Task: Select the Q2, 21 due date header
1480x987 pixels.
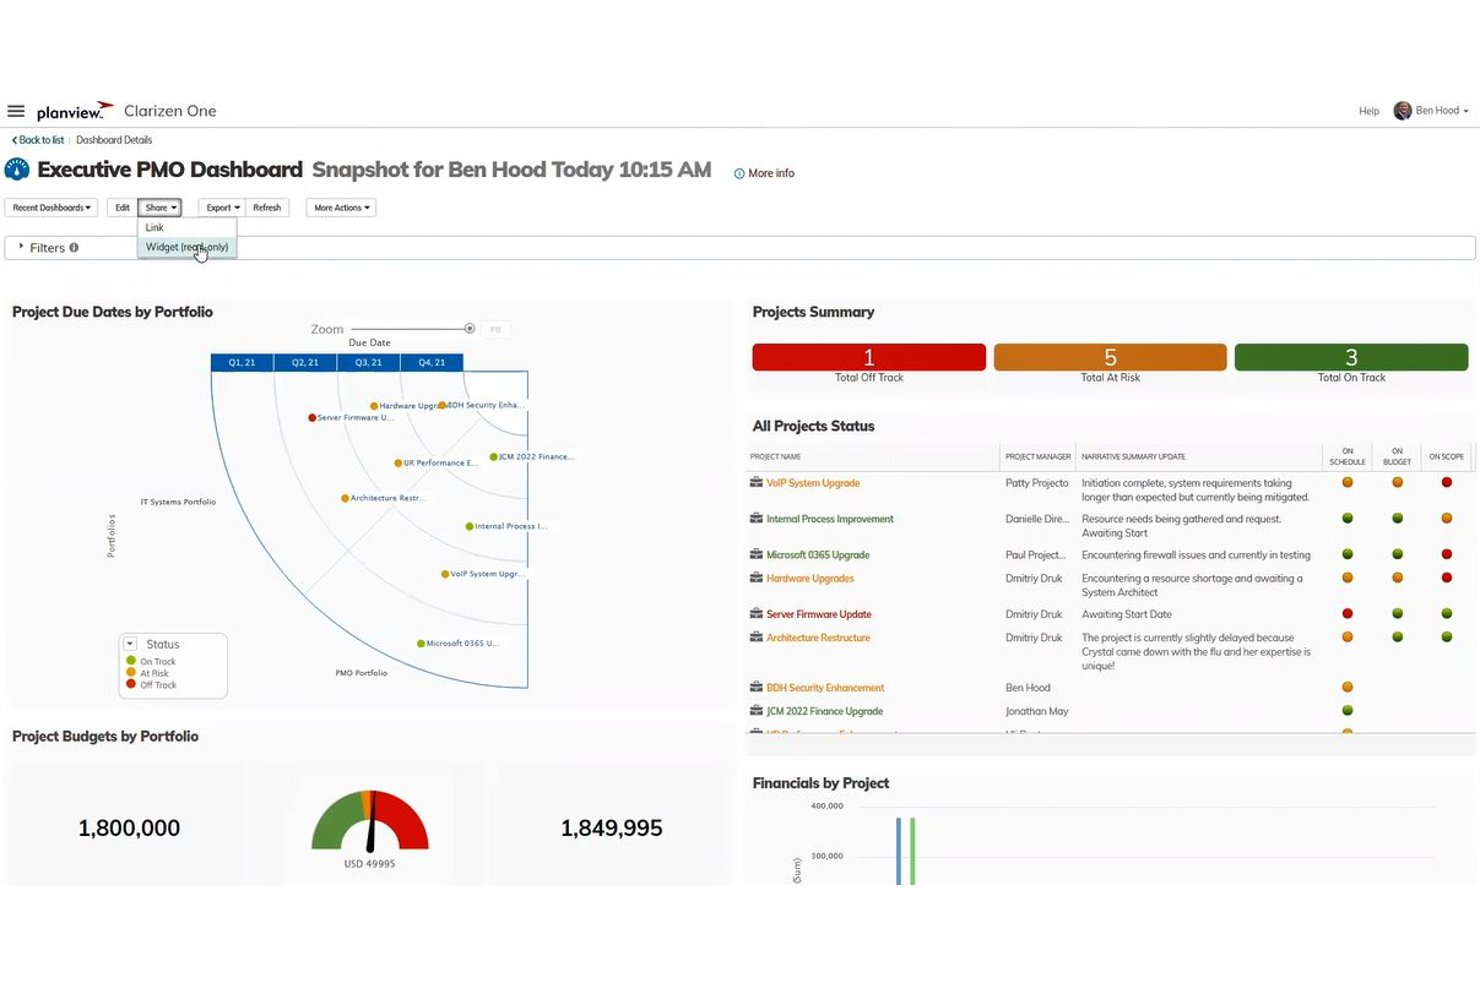Action: point(305,363)
